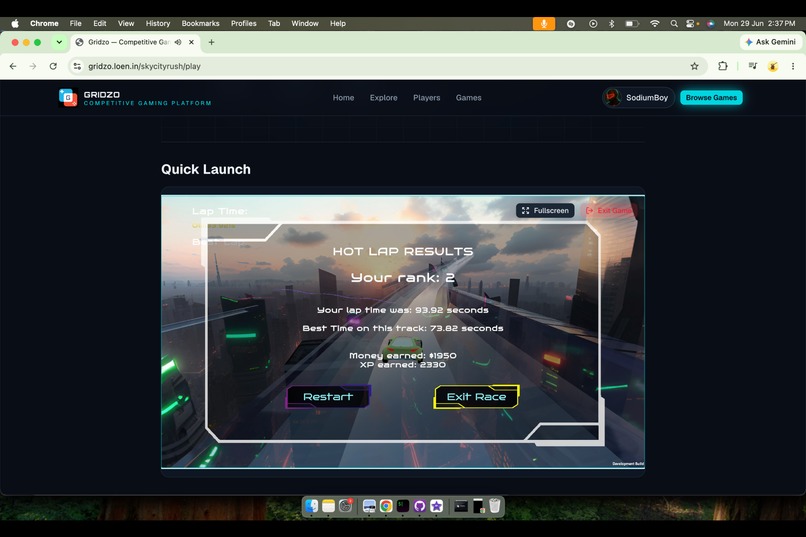Open the SodiumBoy profile badge
This screenshot has height=537, width=806.
(x=638, y=98)
